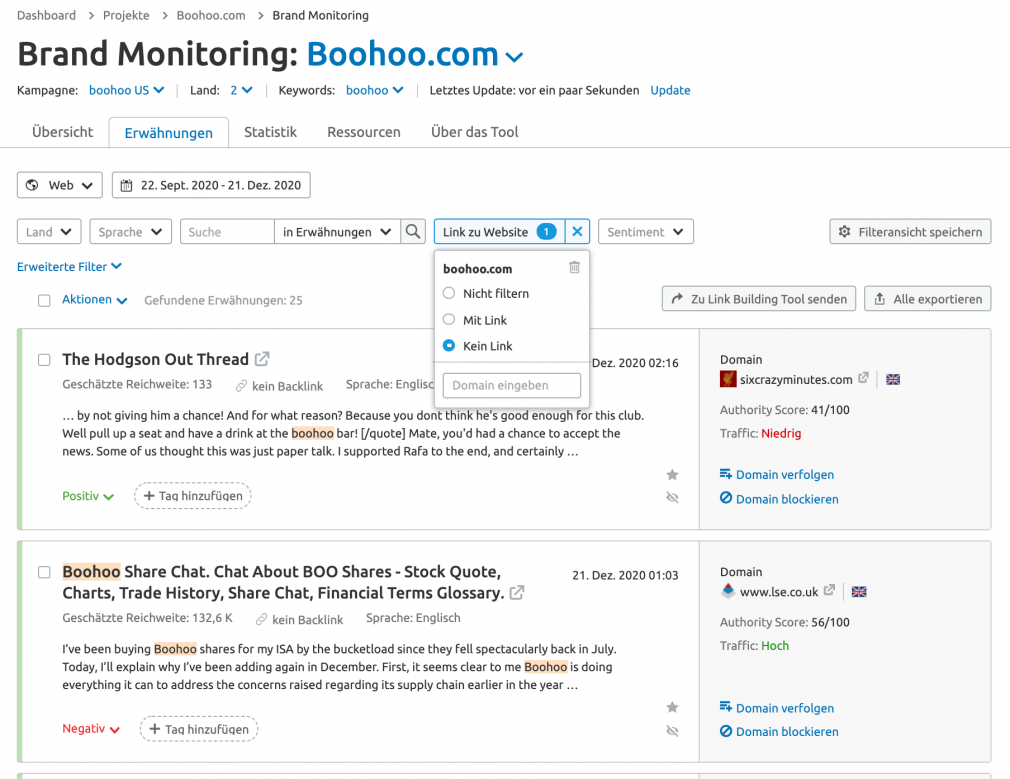Open project switcher chevron beside Boohoo.com title
Viewport: 1010px width, 779px height.
514,57
